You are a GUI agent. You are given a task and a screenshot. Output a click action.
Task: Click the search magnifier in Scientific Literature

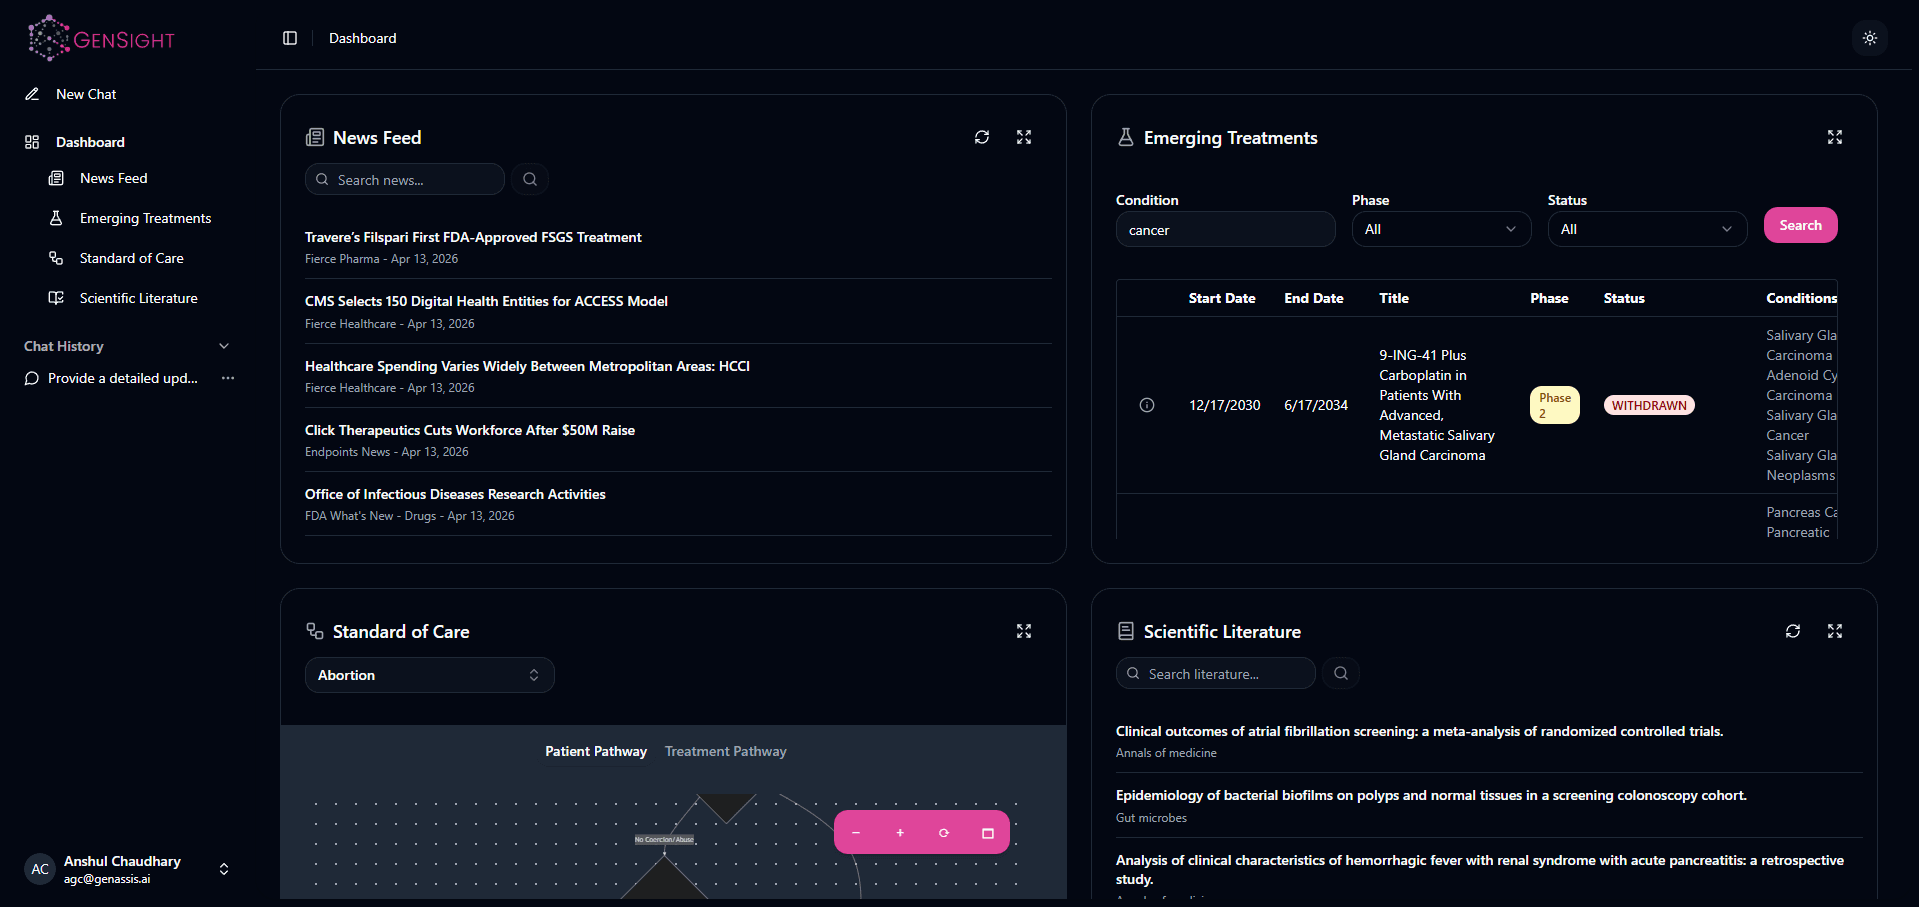tap(1340, 672)
